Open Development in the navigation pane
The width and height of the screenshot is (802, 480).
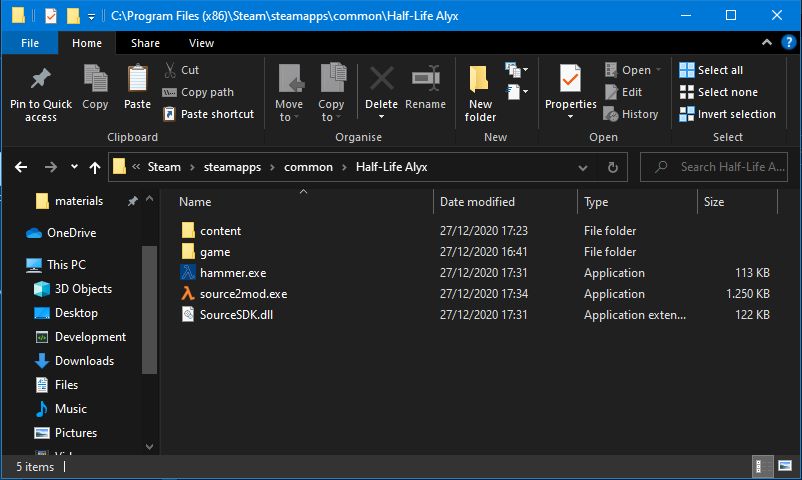coord(80,337)
